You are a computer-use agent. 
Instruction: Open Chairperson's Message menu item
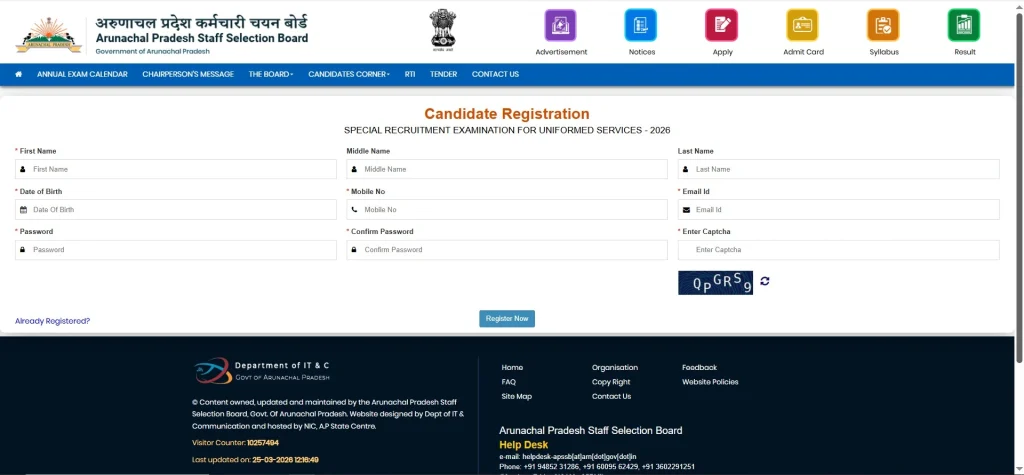tap(188, 74)
